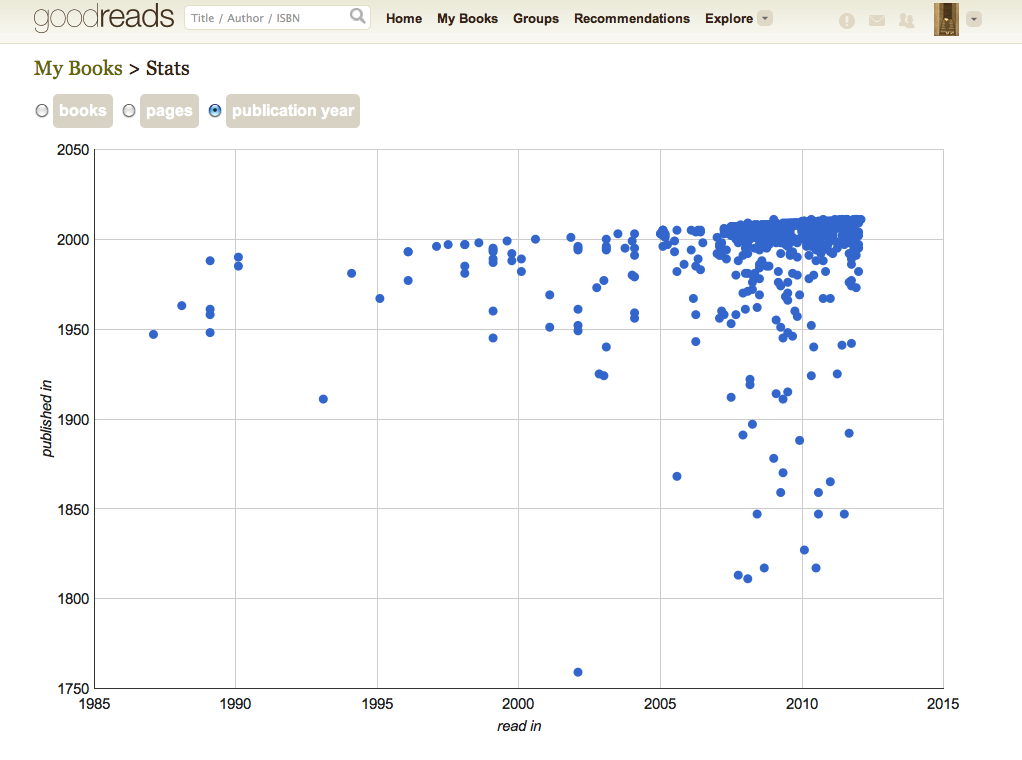1022x760 pixels.
Task: Select the books radio button
Action: click(42, 111)
